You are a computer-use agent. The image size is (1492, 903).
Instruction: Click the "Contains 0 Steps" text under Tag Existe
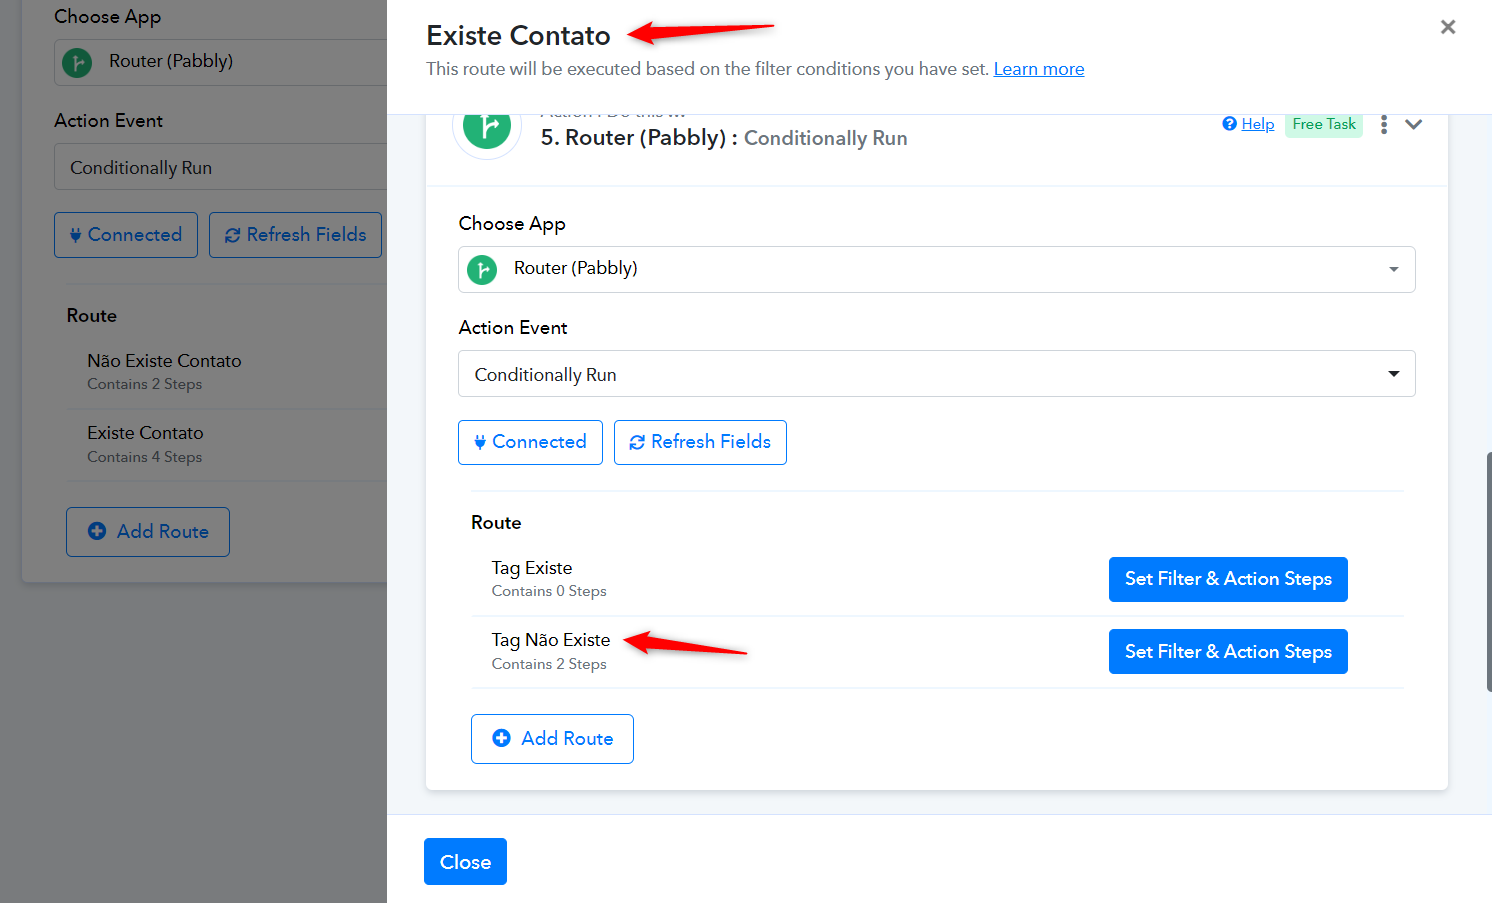coord(549,591)
